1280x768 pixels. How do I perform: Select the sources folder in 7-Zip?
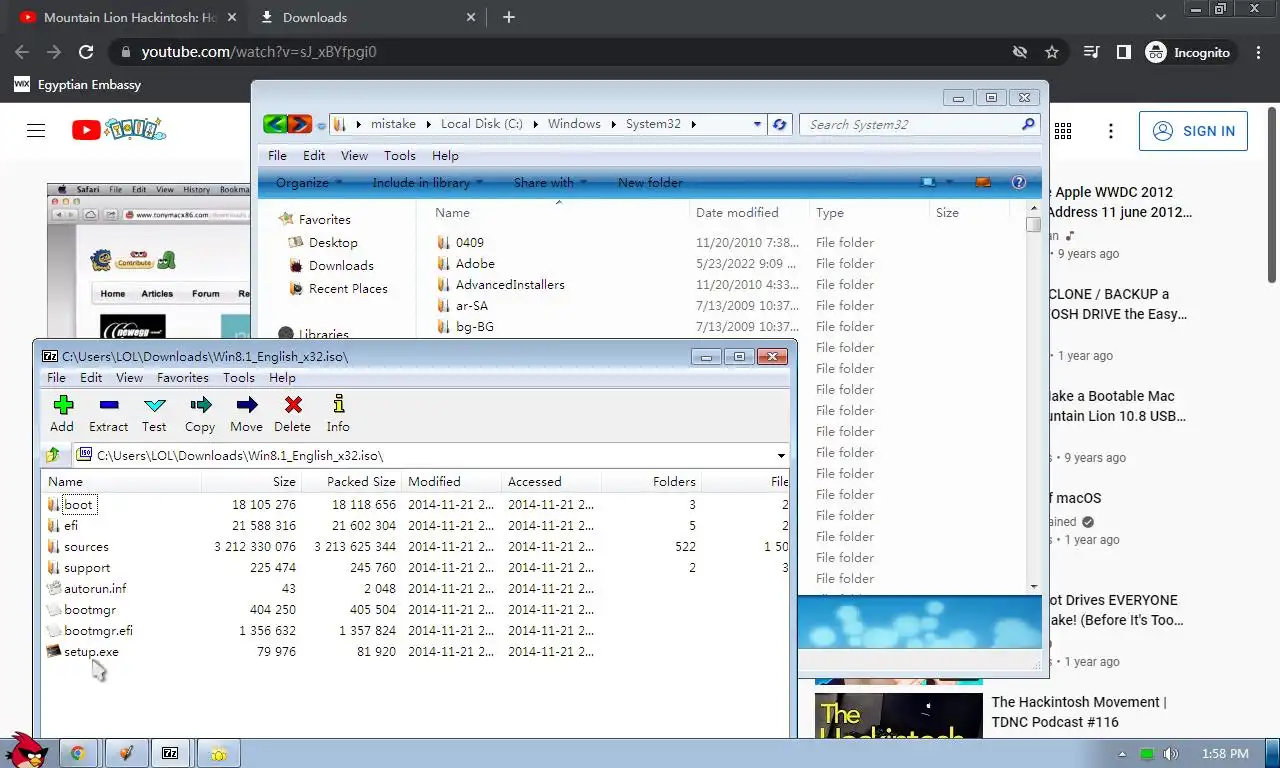pyautogui.click(x=86, y=547)
